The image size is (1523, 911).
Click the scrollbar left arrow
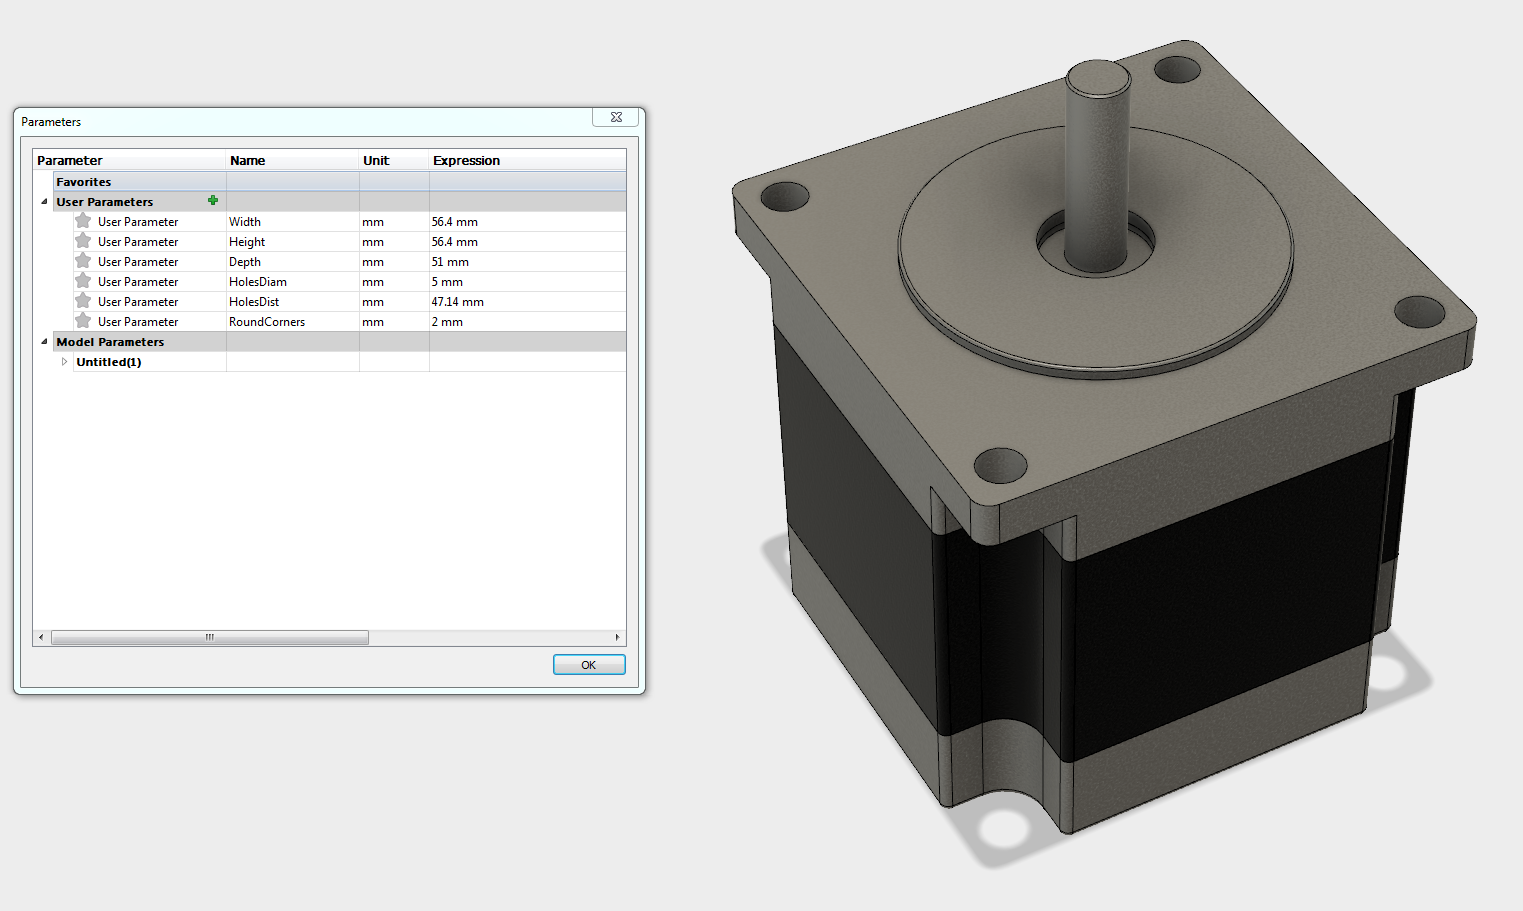(x=41, y=637)
